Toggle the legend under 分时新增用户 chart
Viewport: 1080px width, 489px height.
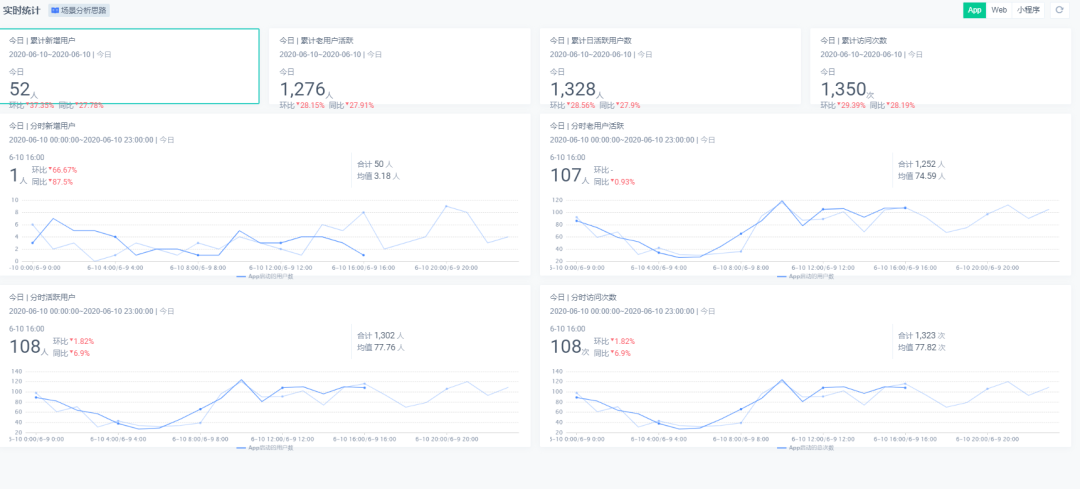[264, 276]
